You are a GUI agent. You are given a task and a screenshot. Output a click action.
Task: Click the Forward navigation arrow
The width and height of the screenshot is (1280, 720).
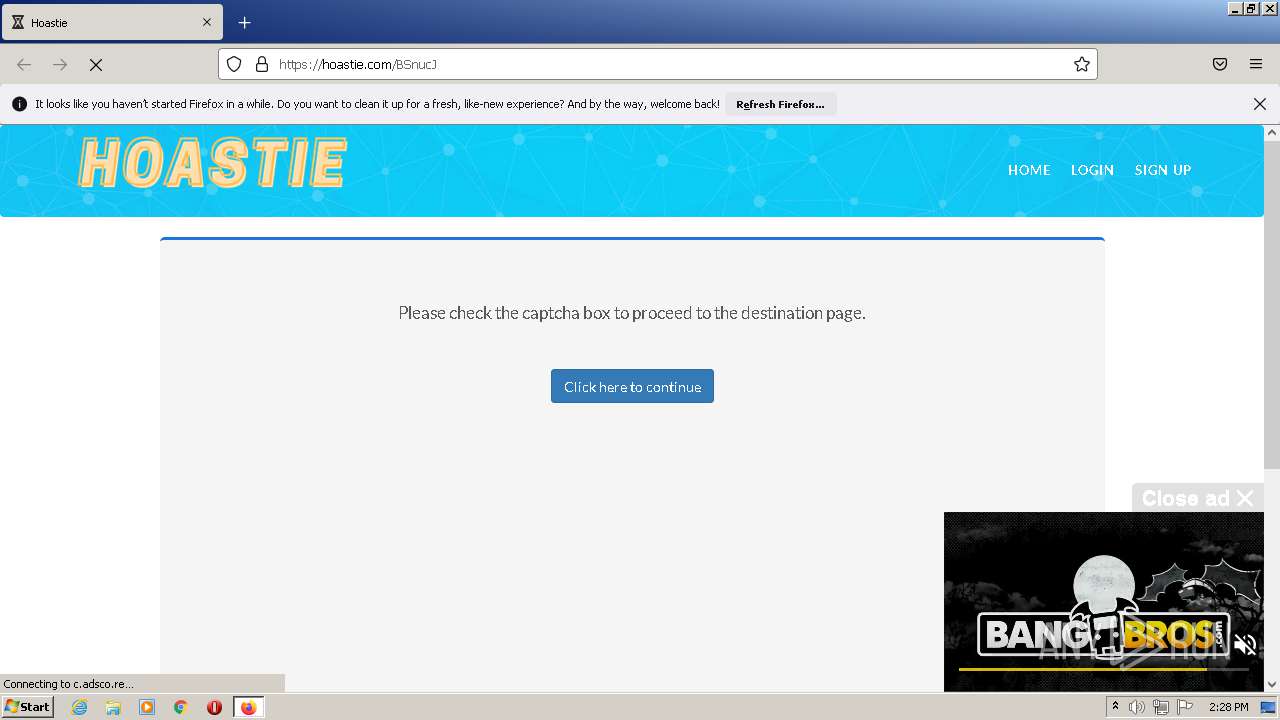60,64
